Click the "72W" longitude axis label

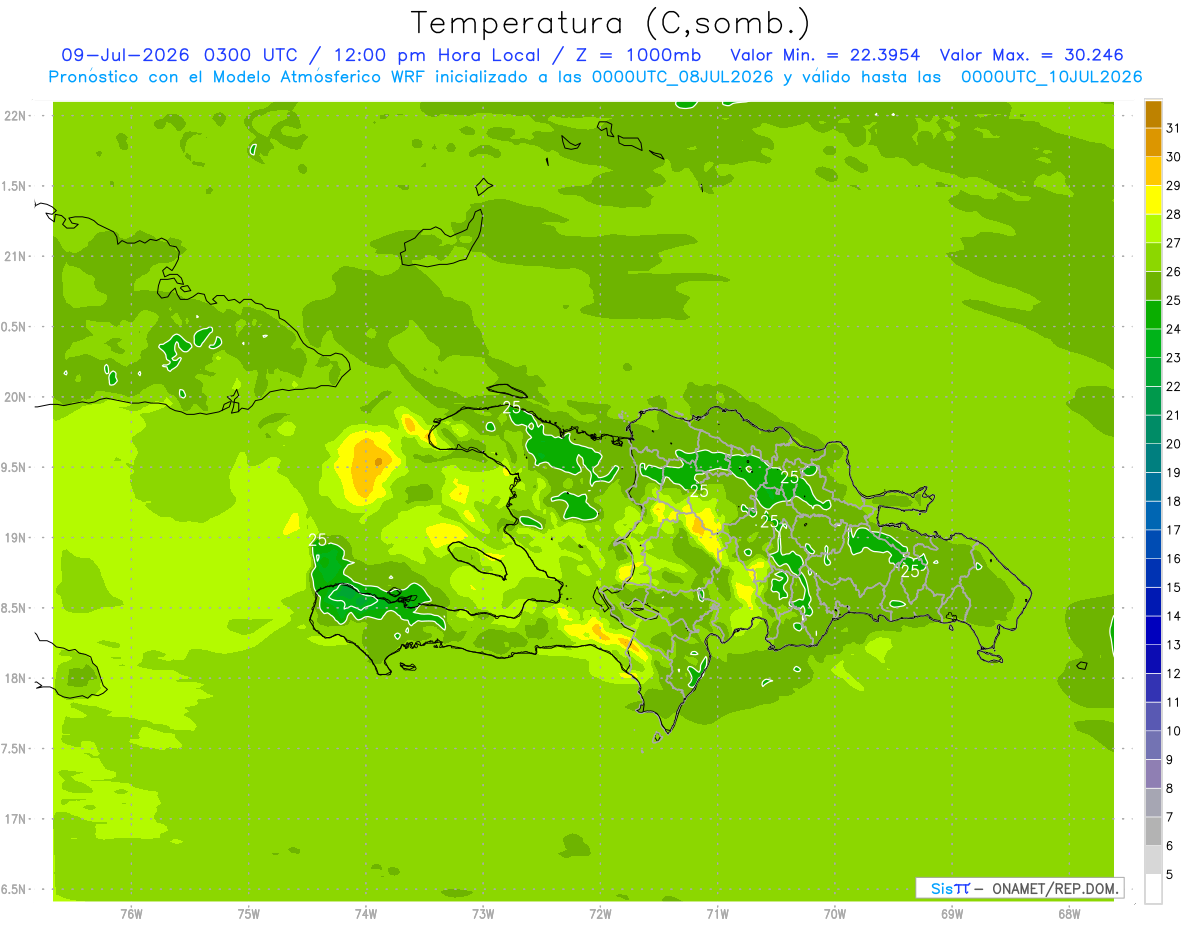(x=600, y=914)
